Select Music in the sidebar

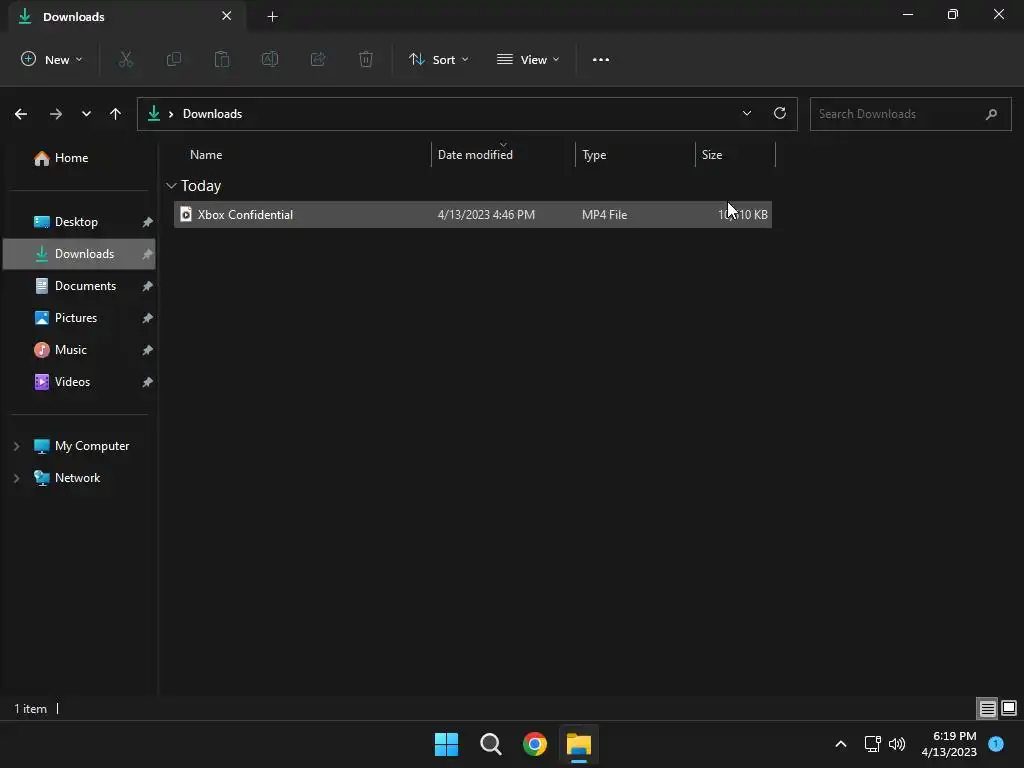[71, 350]
